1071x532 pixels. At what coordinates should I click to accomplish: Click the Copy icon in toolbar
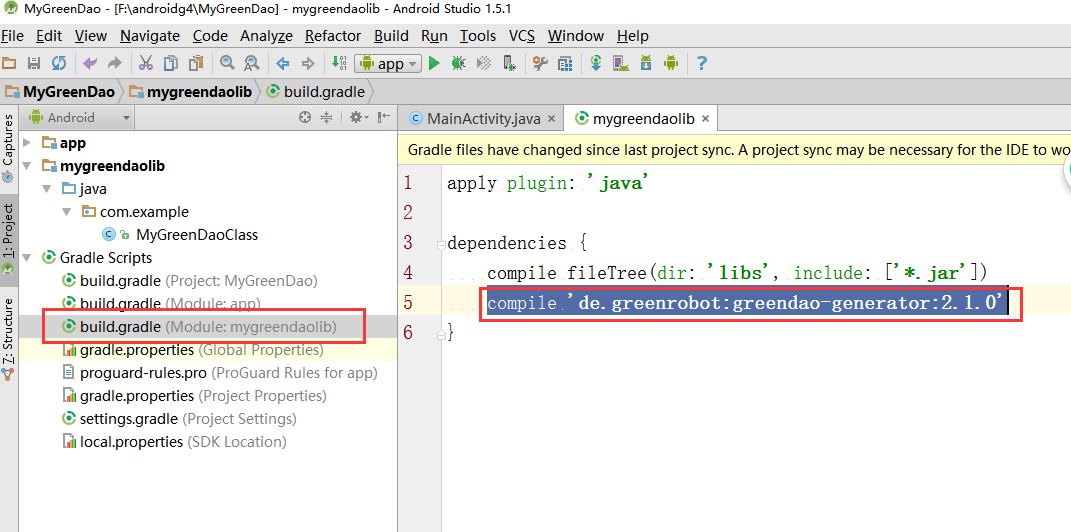(x=171, y=64)
